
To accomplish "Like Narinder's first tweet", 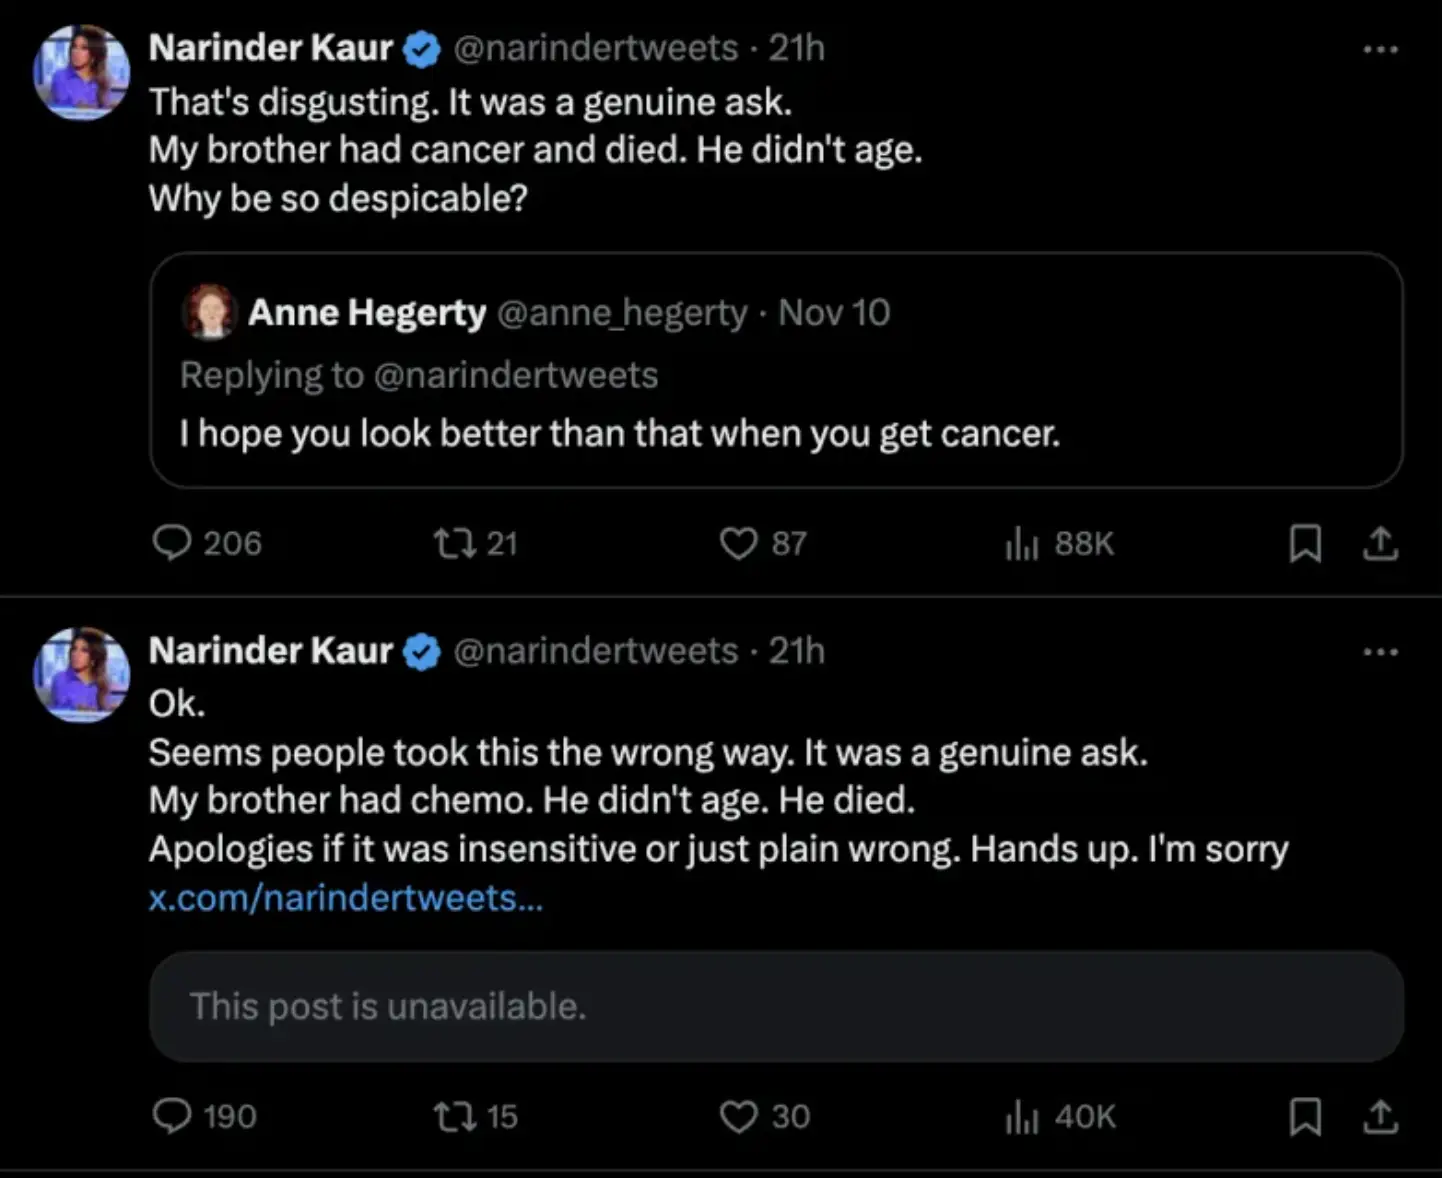I will click(x=739, y=543).
